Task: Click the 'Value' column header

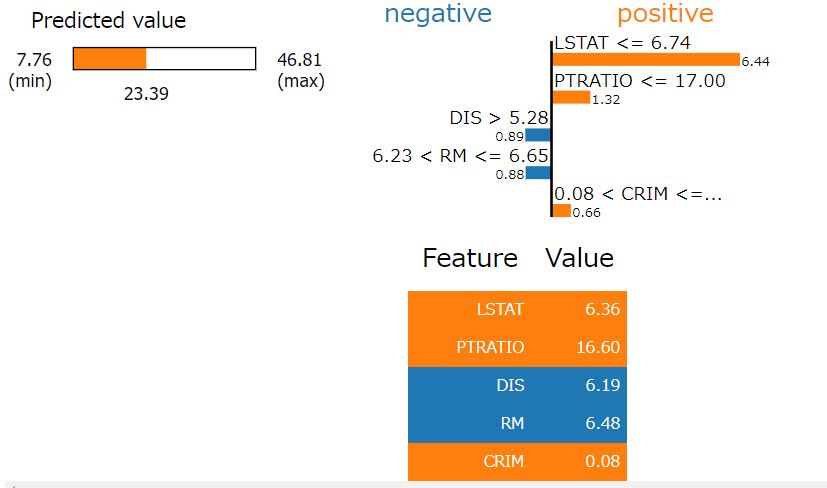Action: point(580,258)
